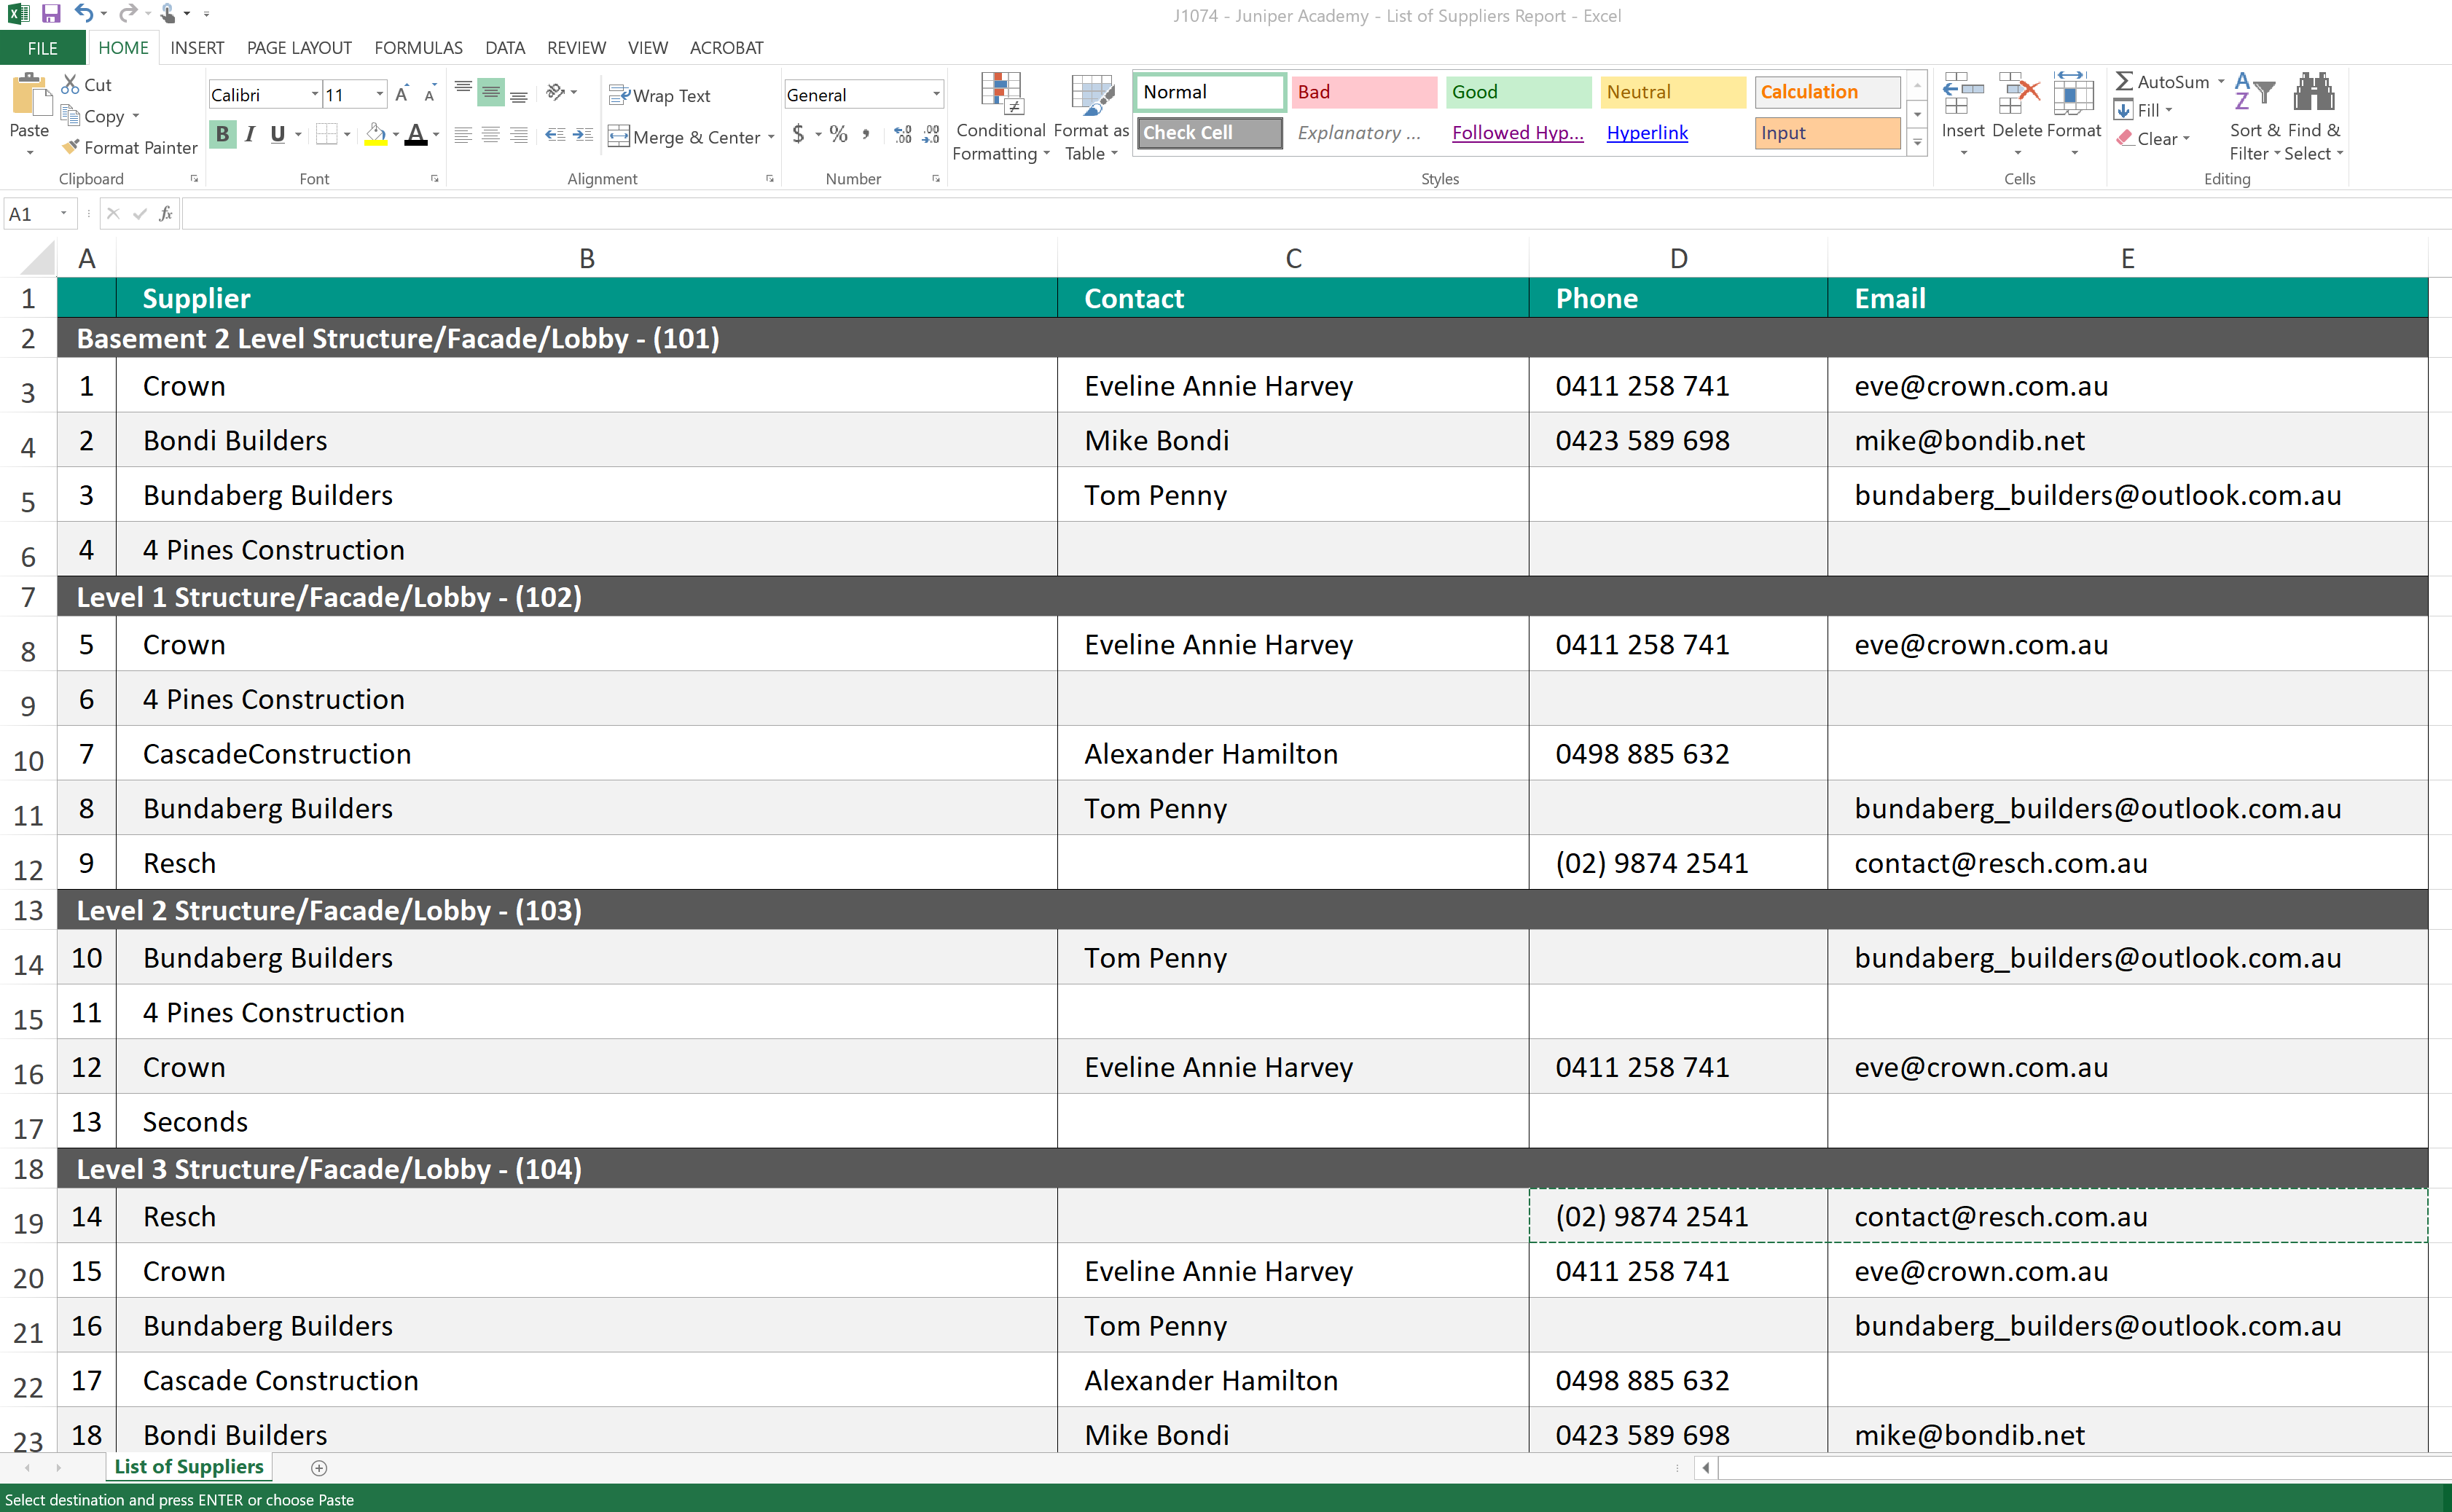Click the Insert Function fx icon
The height and width of the screenshot is (1512, 2452).
165,213
